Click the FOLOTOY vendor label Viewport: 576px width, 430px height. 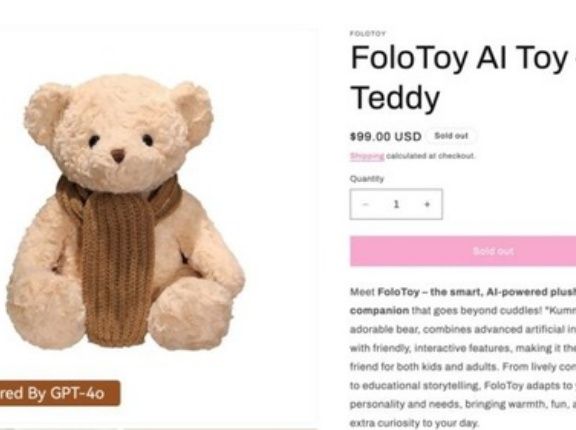(x=368, y=34)
